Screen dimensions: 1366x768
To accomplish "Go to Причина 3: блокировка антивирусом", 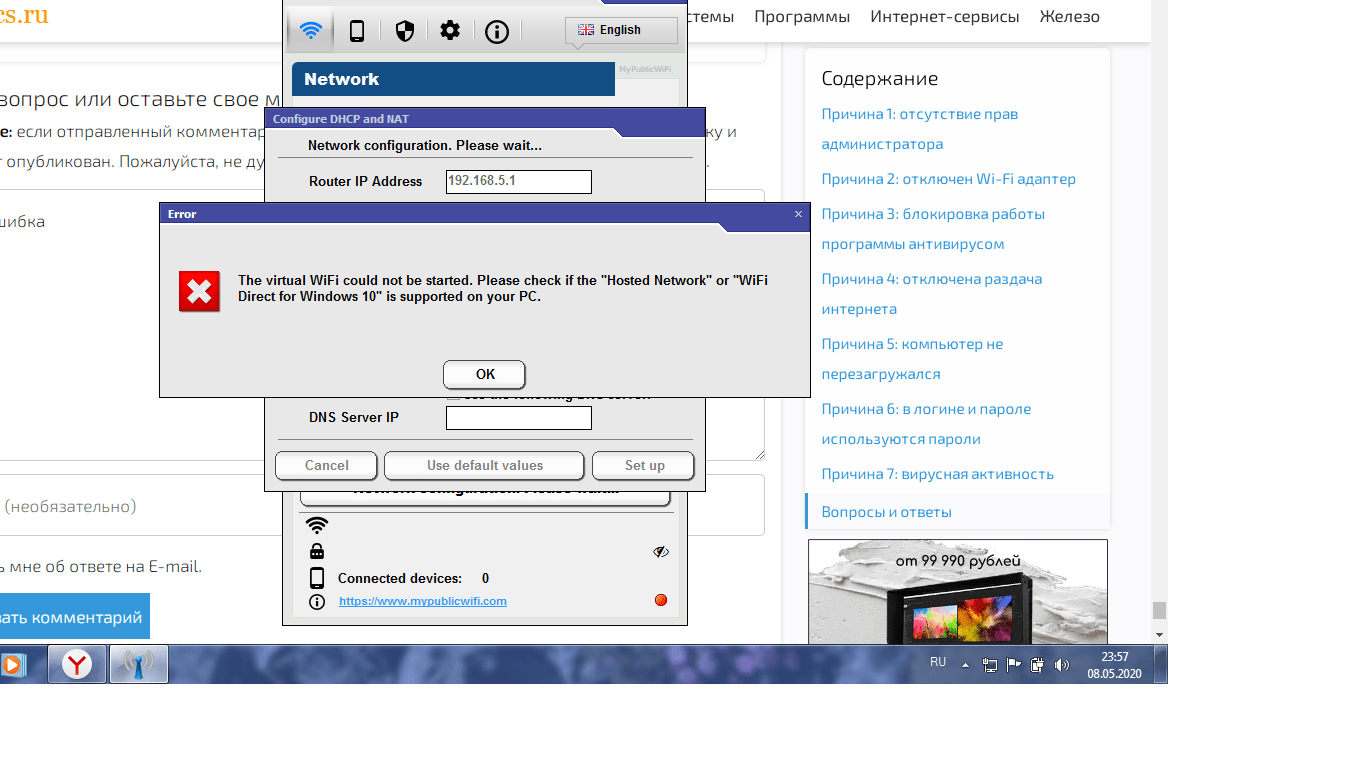I will tap(933, 229).
